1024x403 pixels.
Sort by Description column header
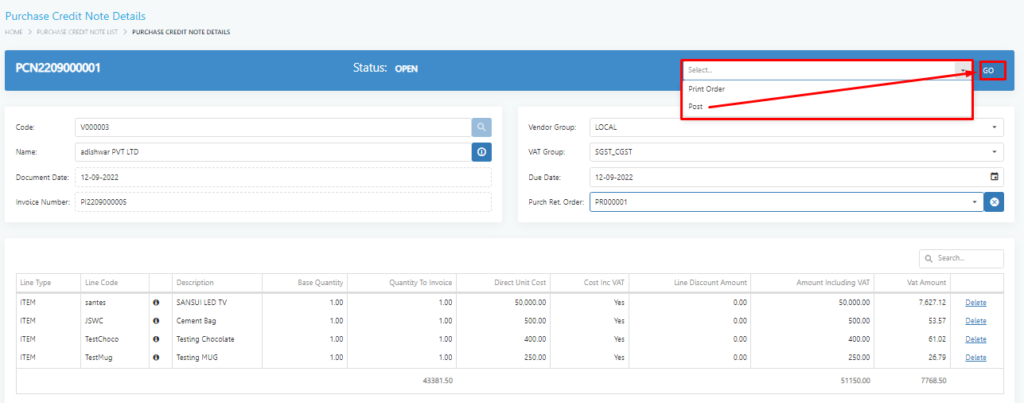click(x=195, y=283)
